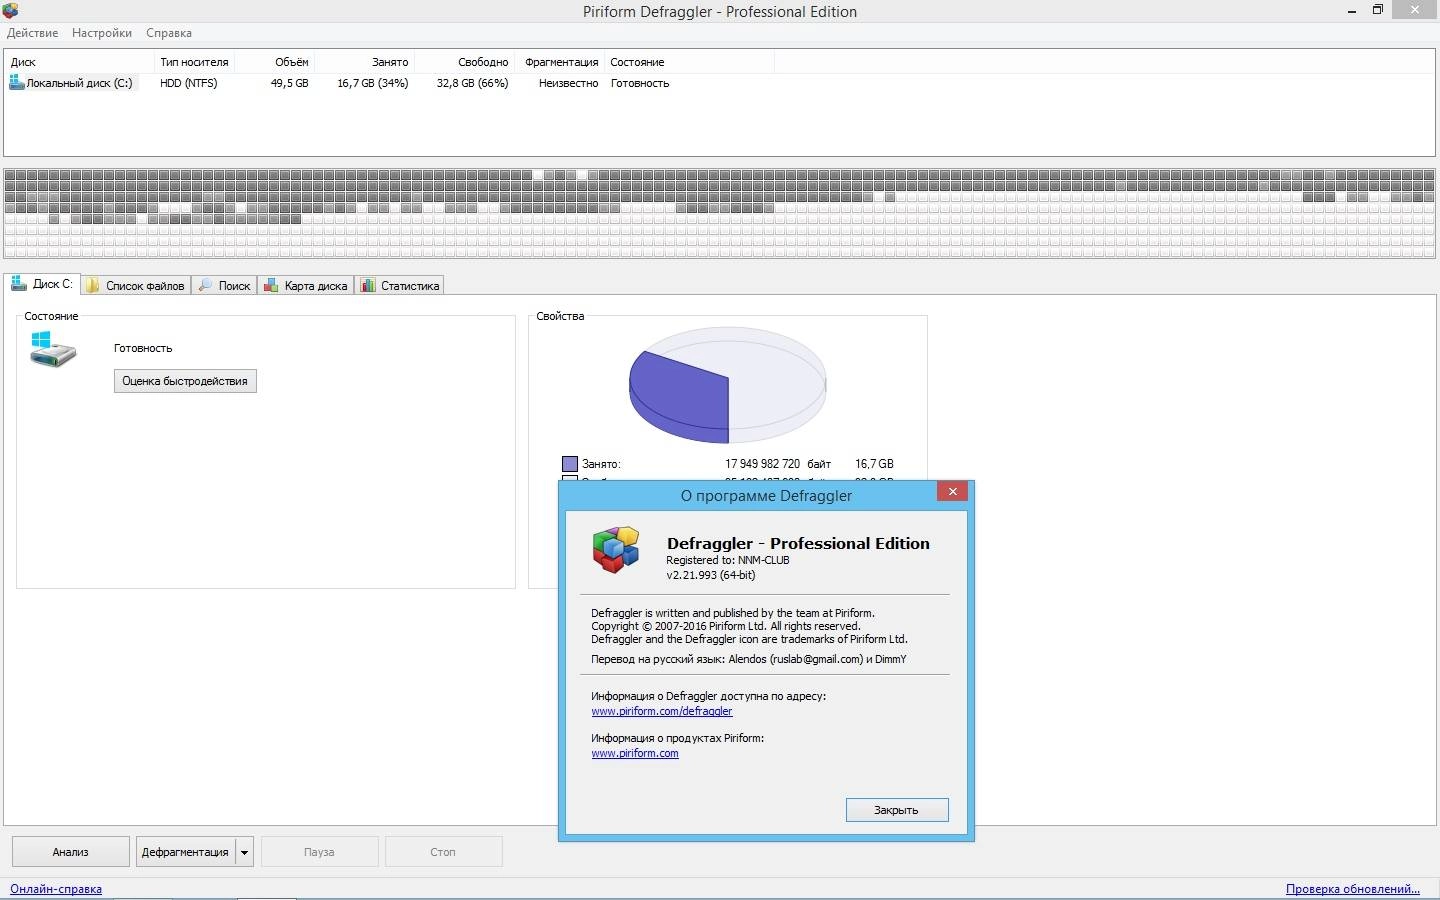Click the Анализ button
The image size is (1440, 900).
click(70, 852)
